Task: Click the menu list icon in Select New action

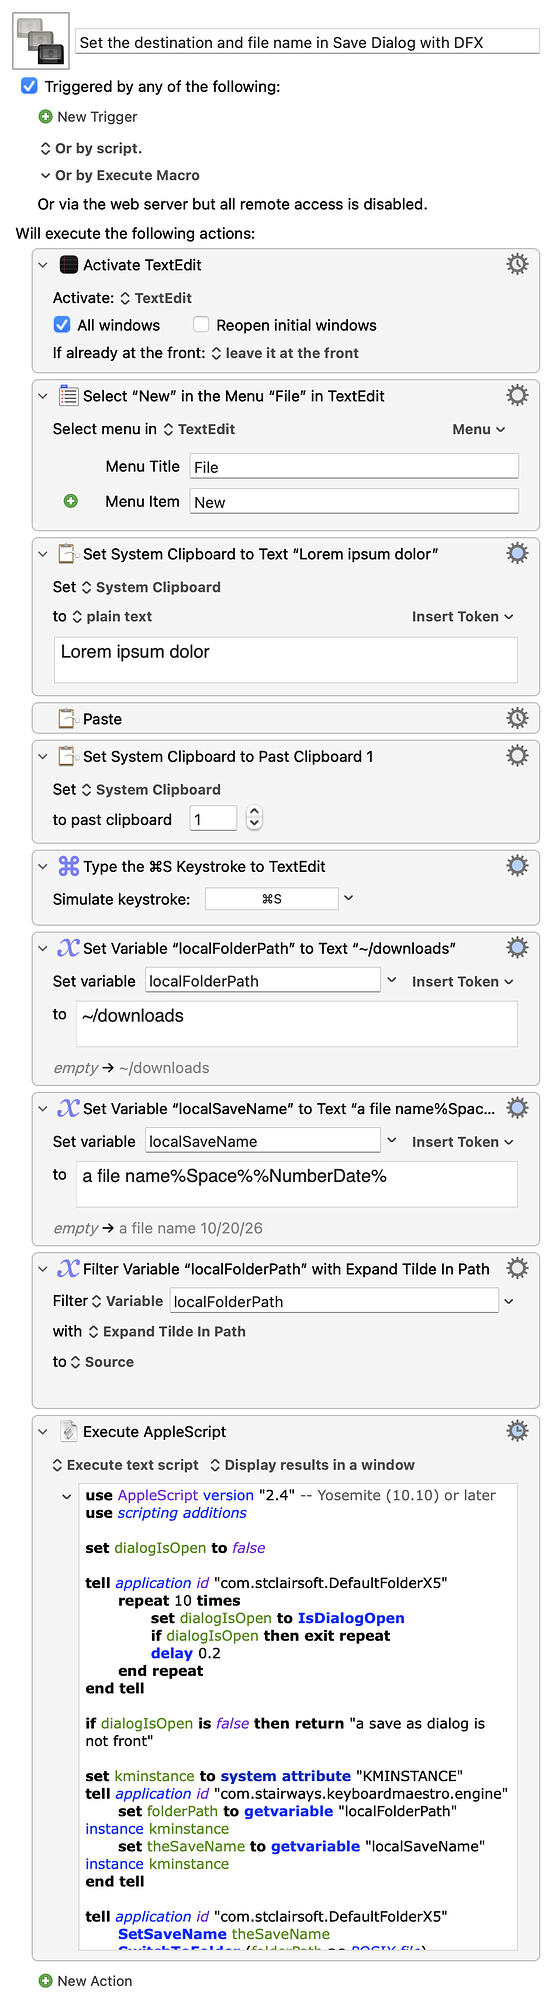Action: (69, 396)
